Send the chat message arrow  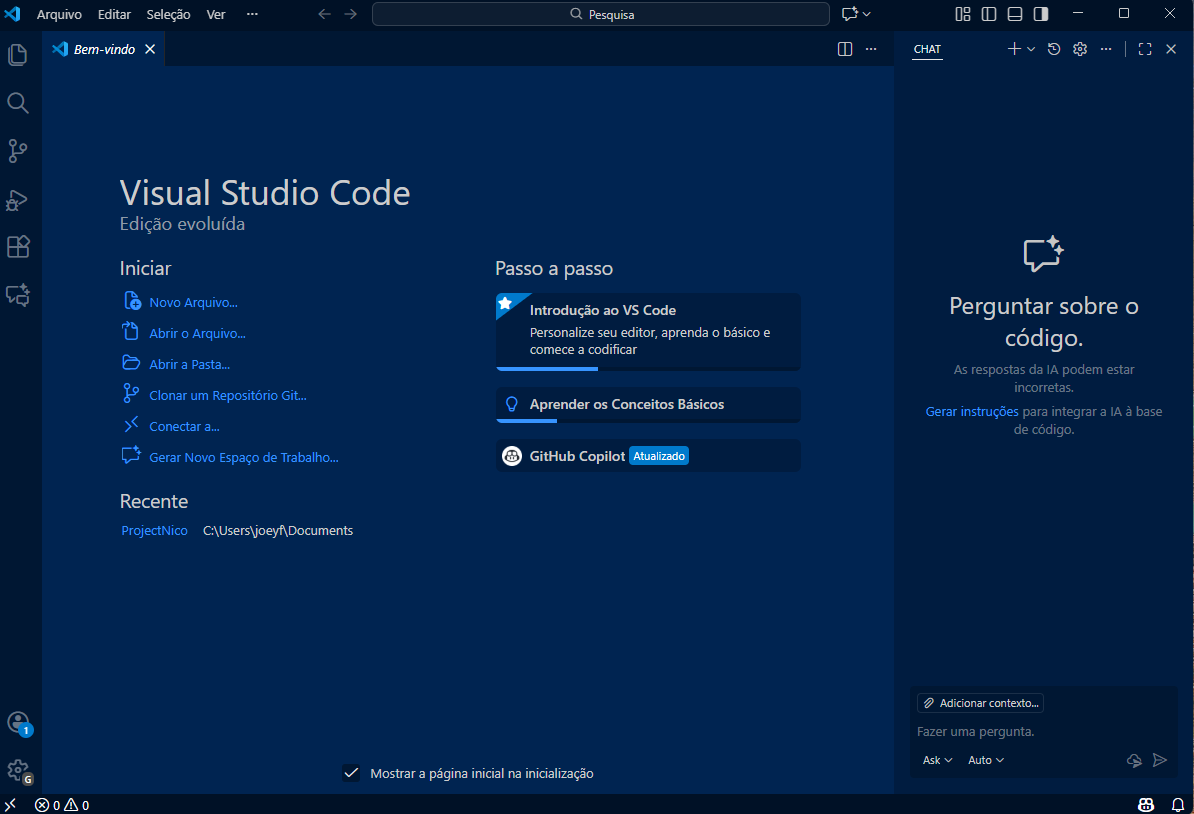point(1160,760)
